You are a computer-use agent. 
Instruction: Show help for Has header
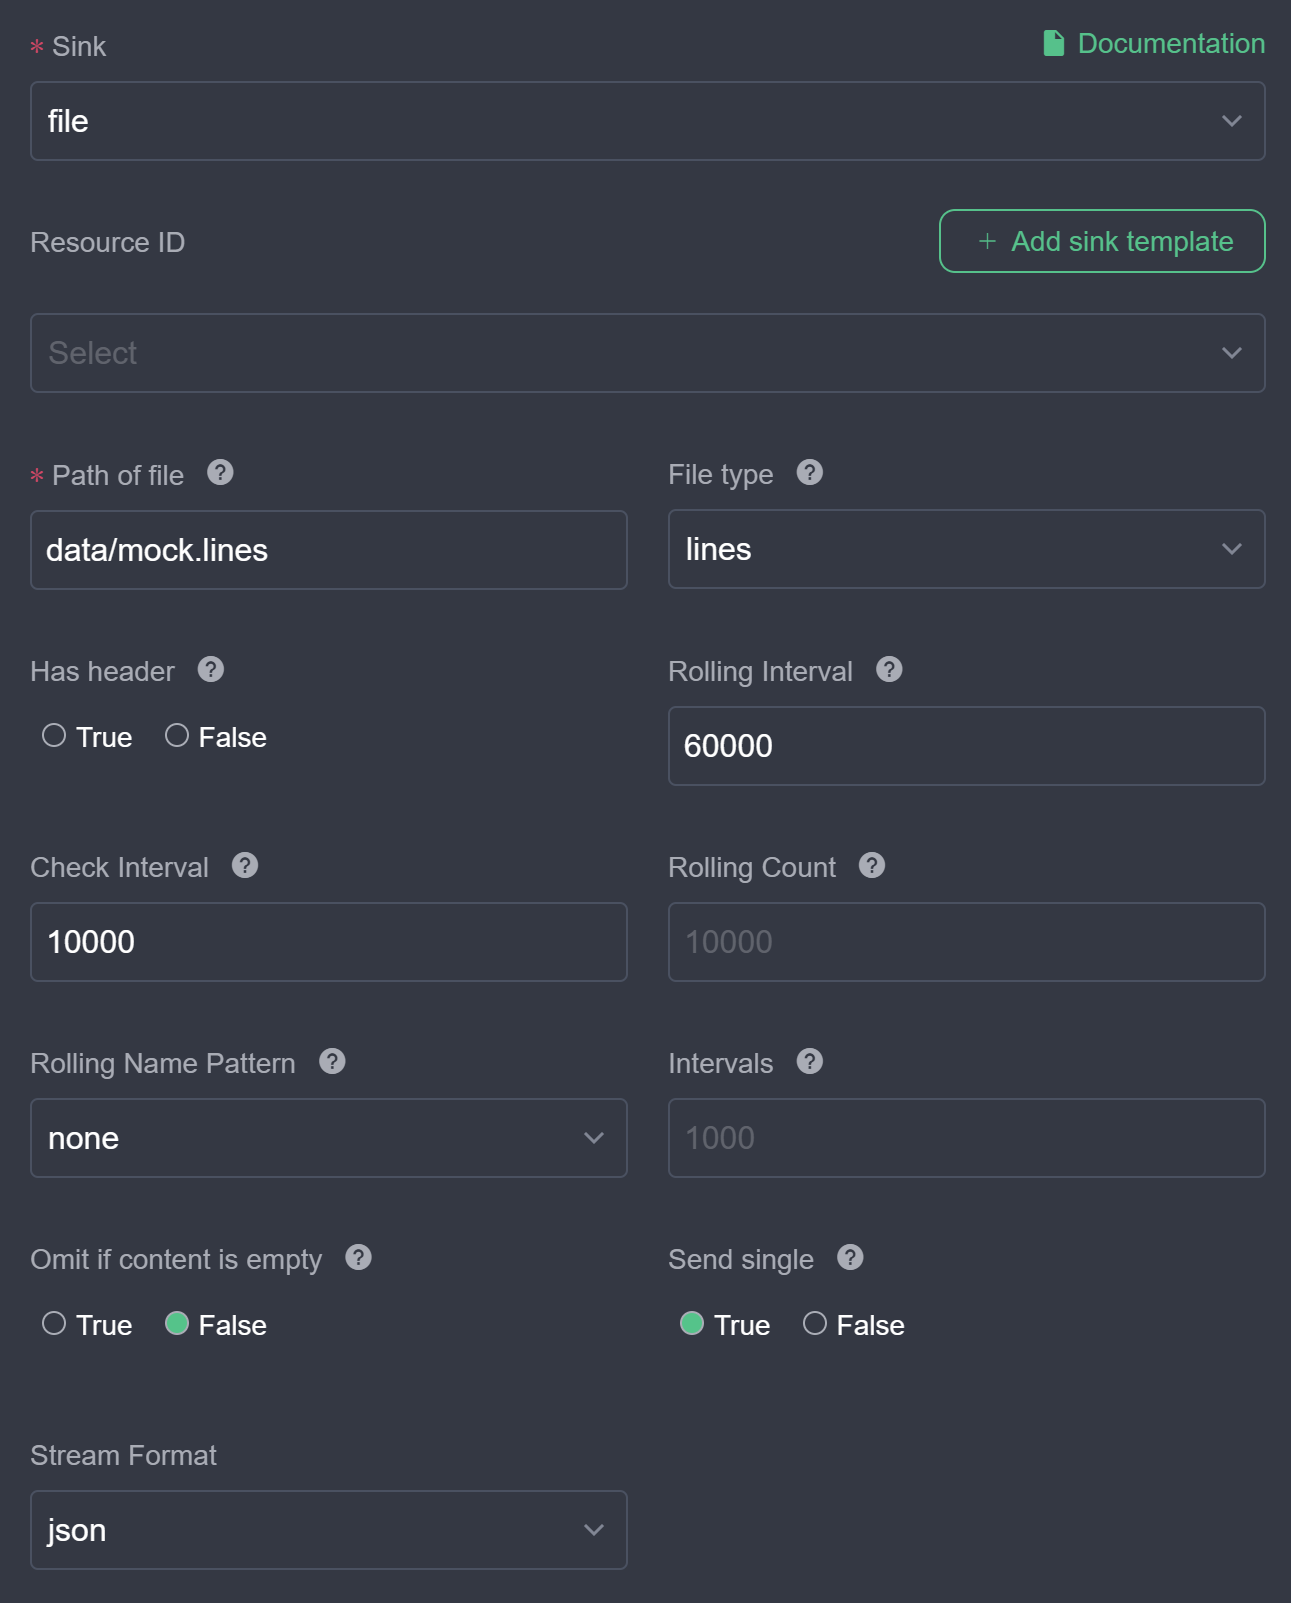coord(211,669)
